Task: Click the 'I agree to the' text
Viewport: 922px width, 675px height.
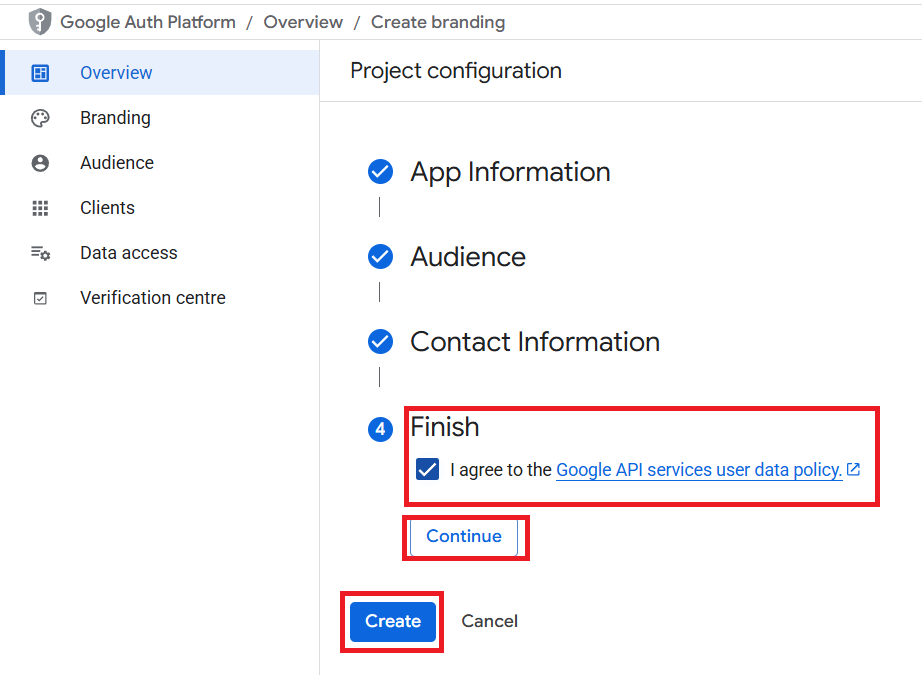Action: [x=501, y=470]
